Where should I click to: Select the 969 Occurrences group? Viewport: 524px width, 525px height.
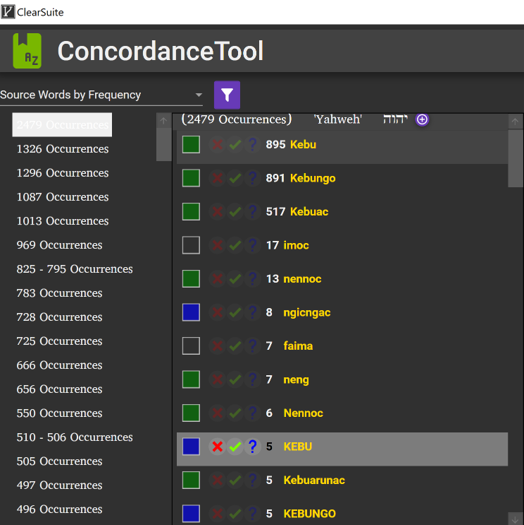coord(59,245)
